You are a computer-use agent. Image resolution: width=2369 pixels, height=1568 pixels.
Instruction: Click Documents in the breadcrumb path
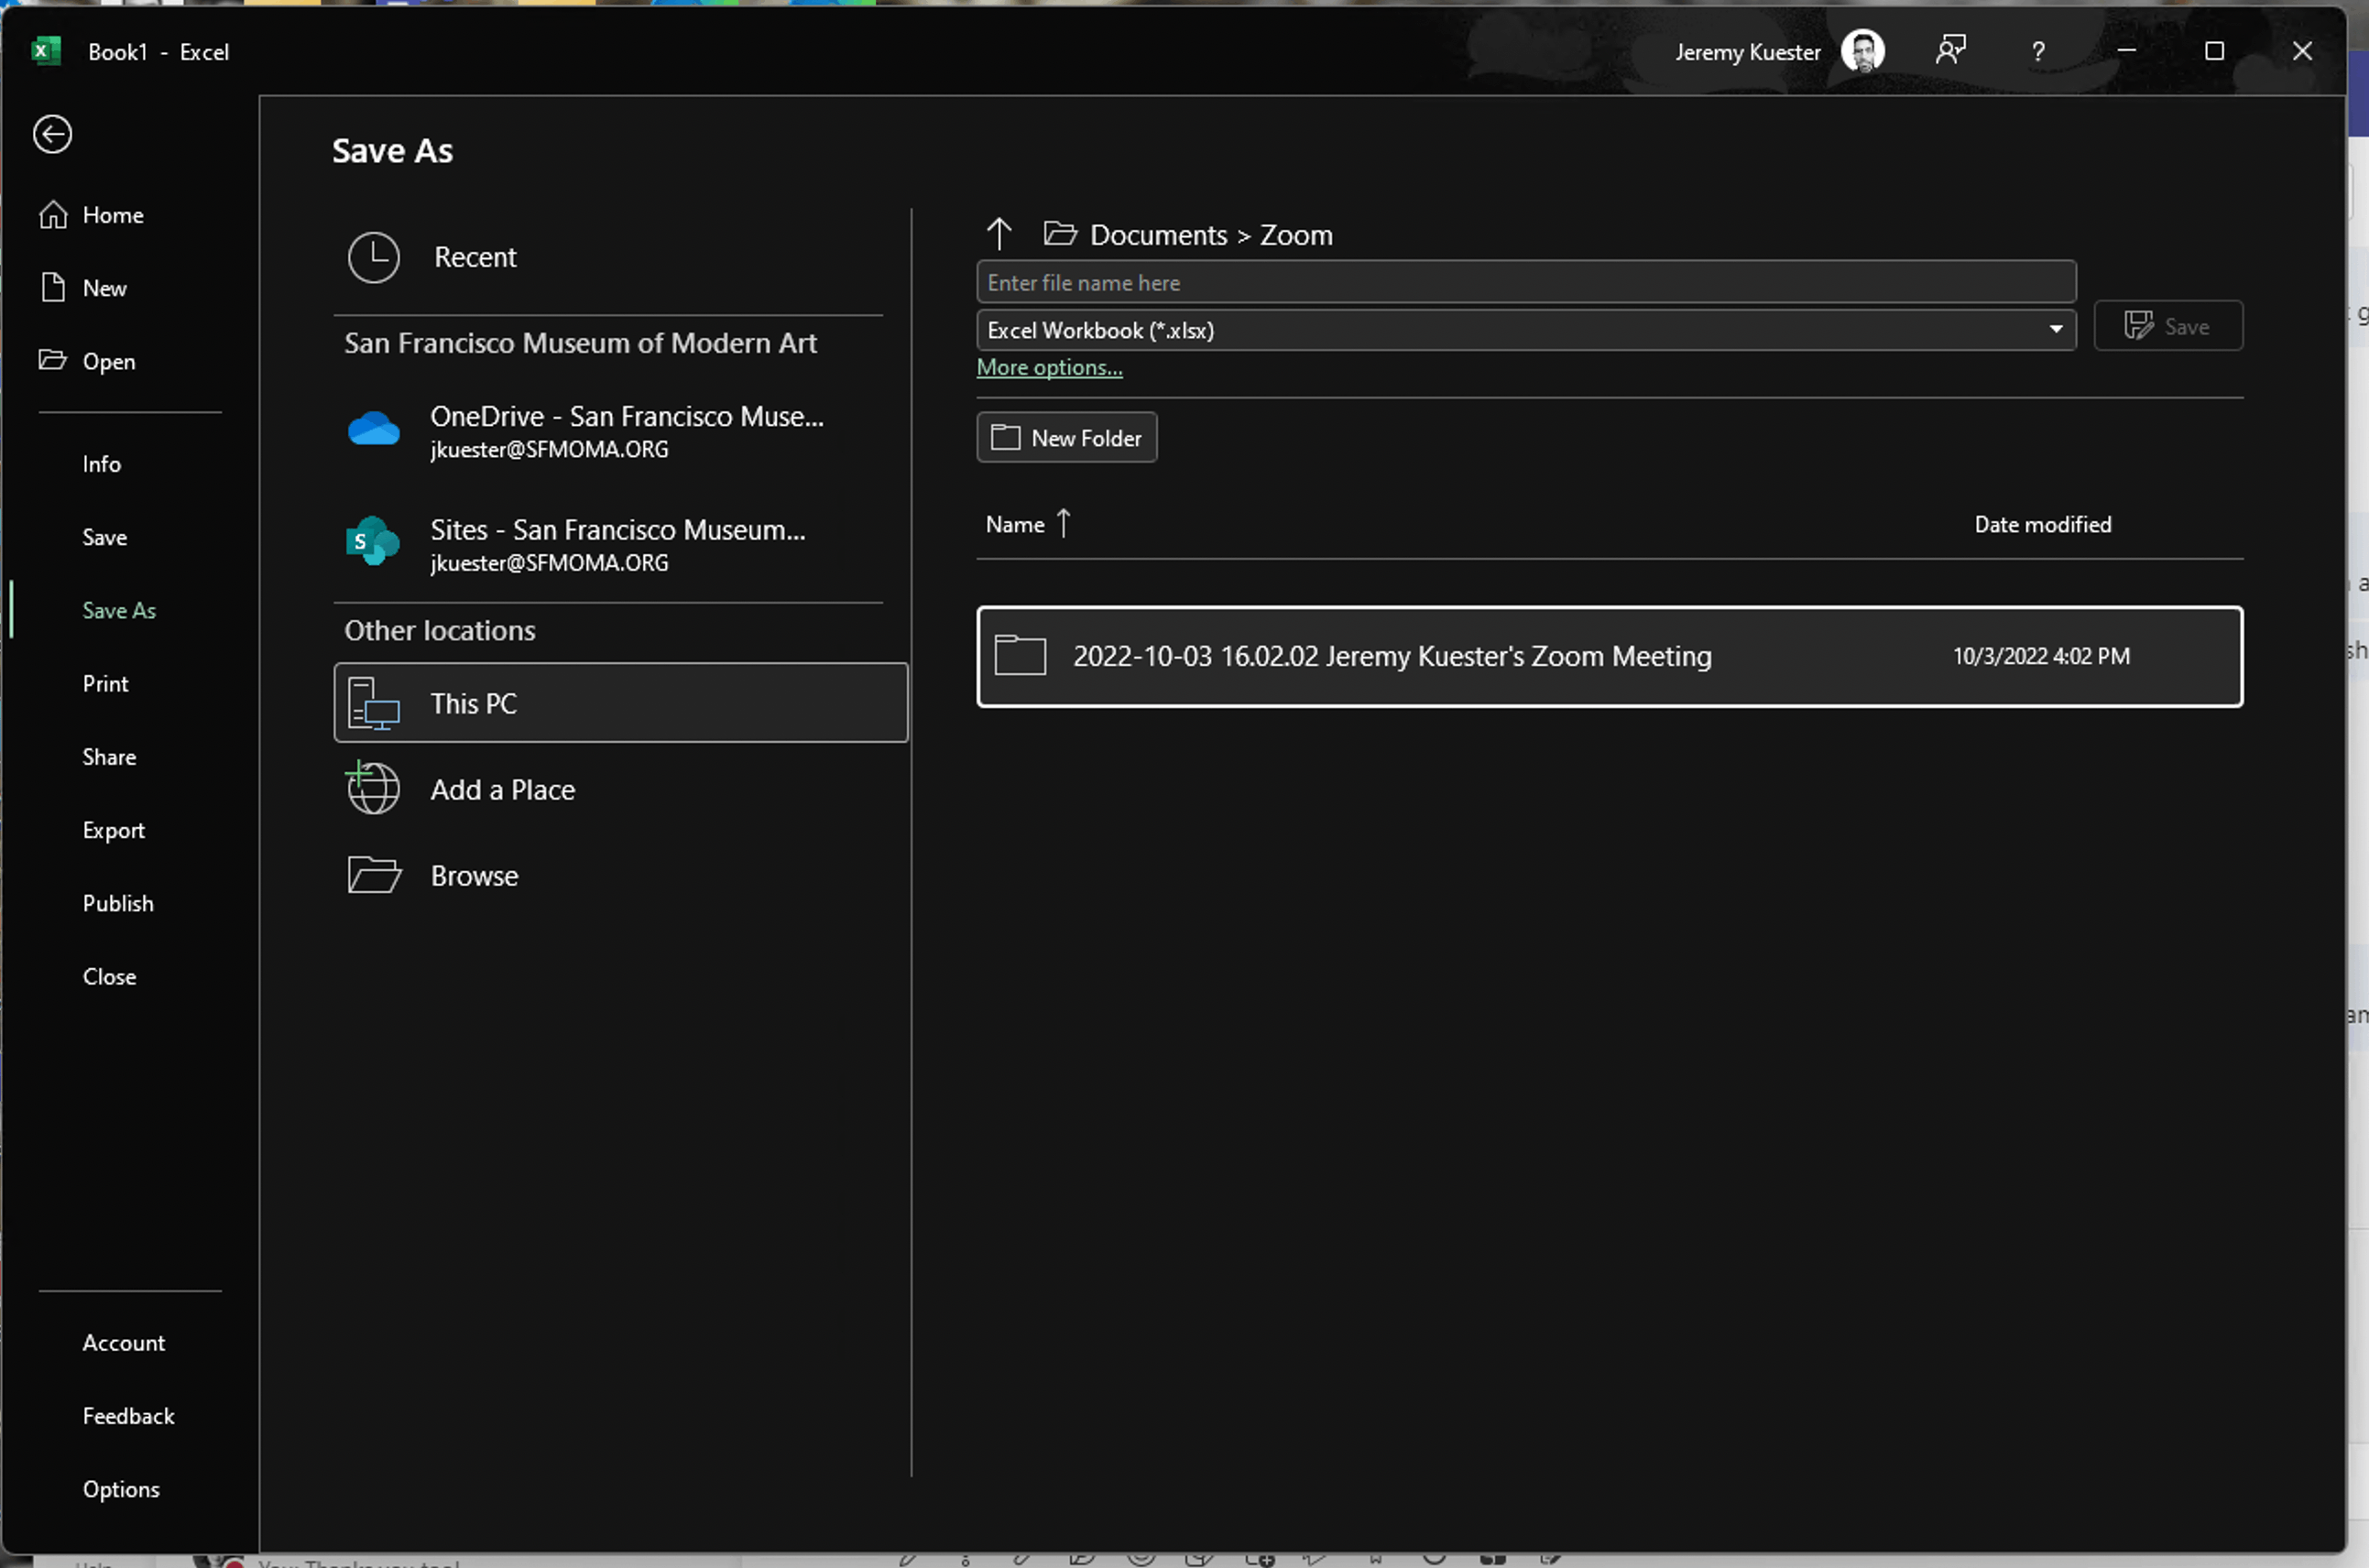coord(1158,235)
